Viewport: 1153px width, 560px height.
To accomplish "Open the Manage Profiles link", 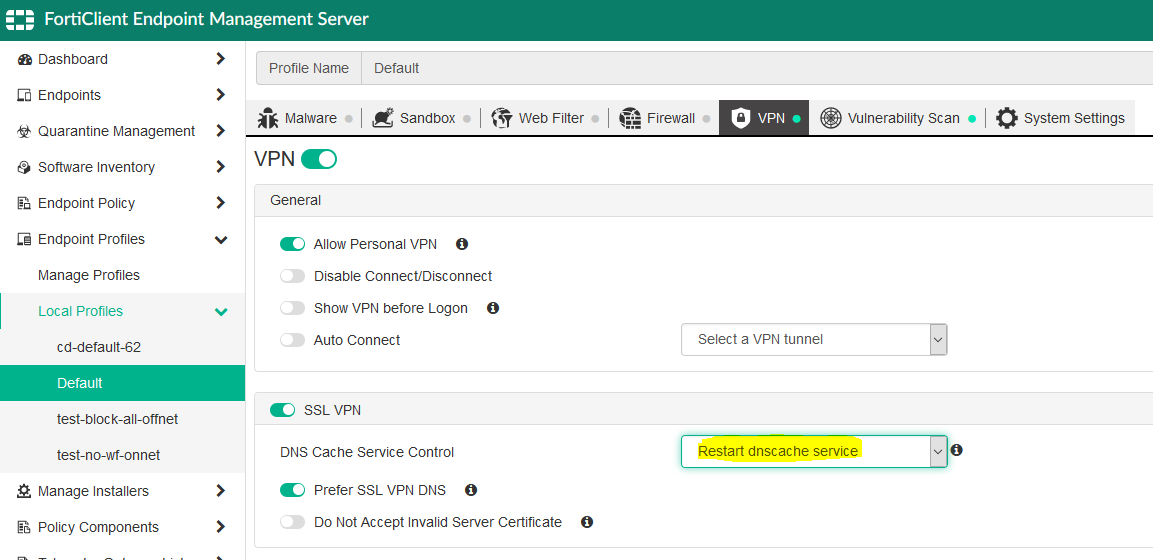I will tap(89, 275).
